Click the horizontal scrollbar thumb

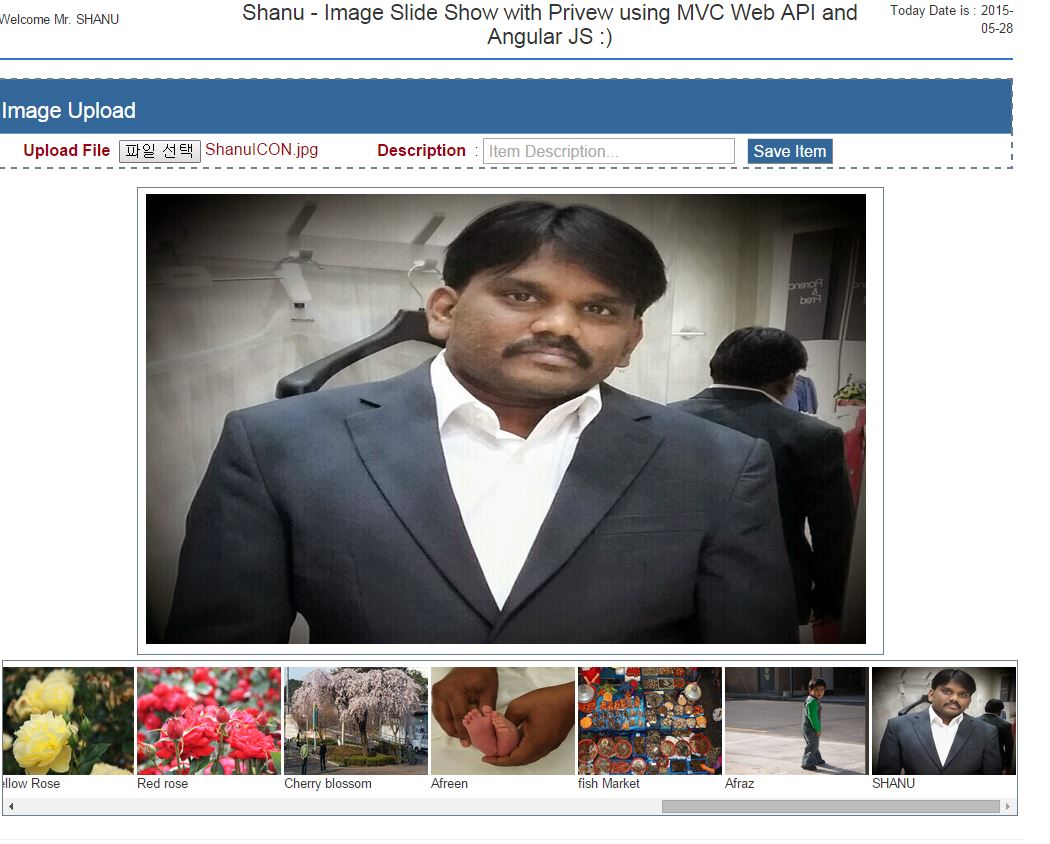[x=830, y=806]
